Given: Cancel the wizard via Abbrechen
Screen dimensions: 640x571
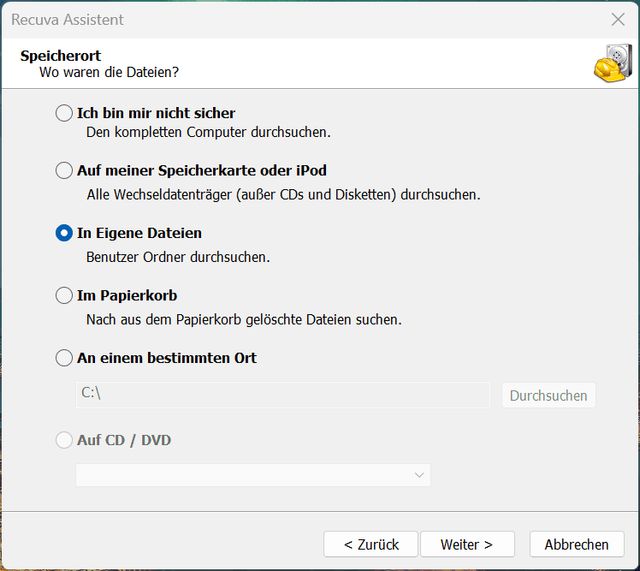Looking at the screenshot, I should (577, 544).
